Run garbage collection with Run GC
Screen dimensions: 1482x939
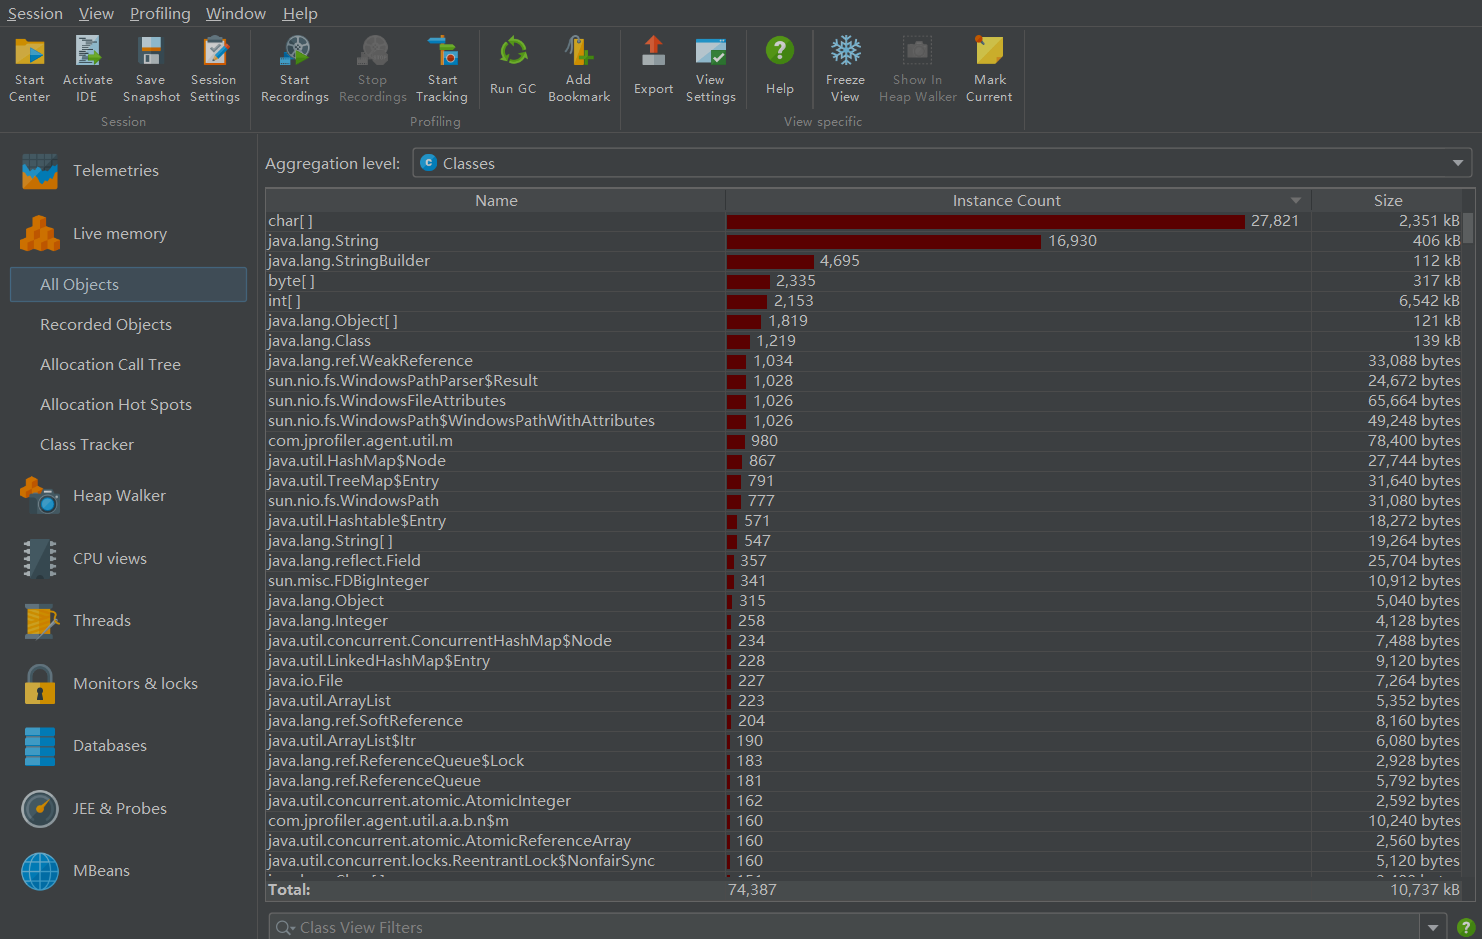click(513, 66)
